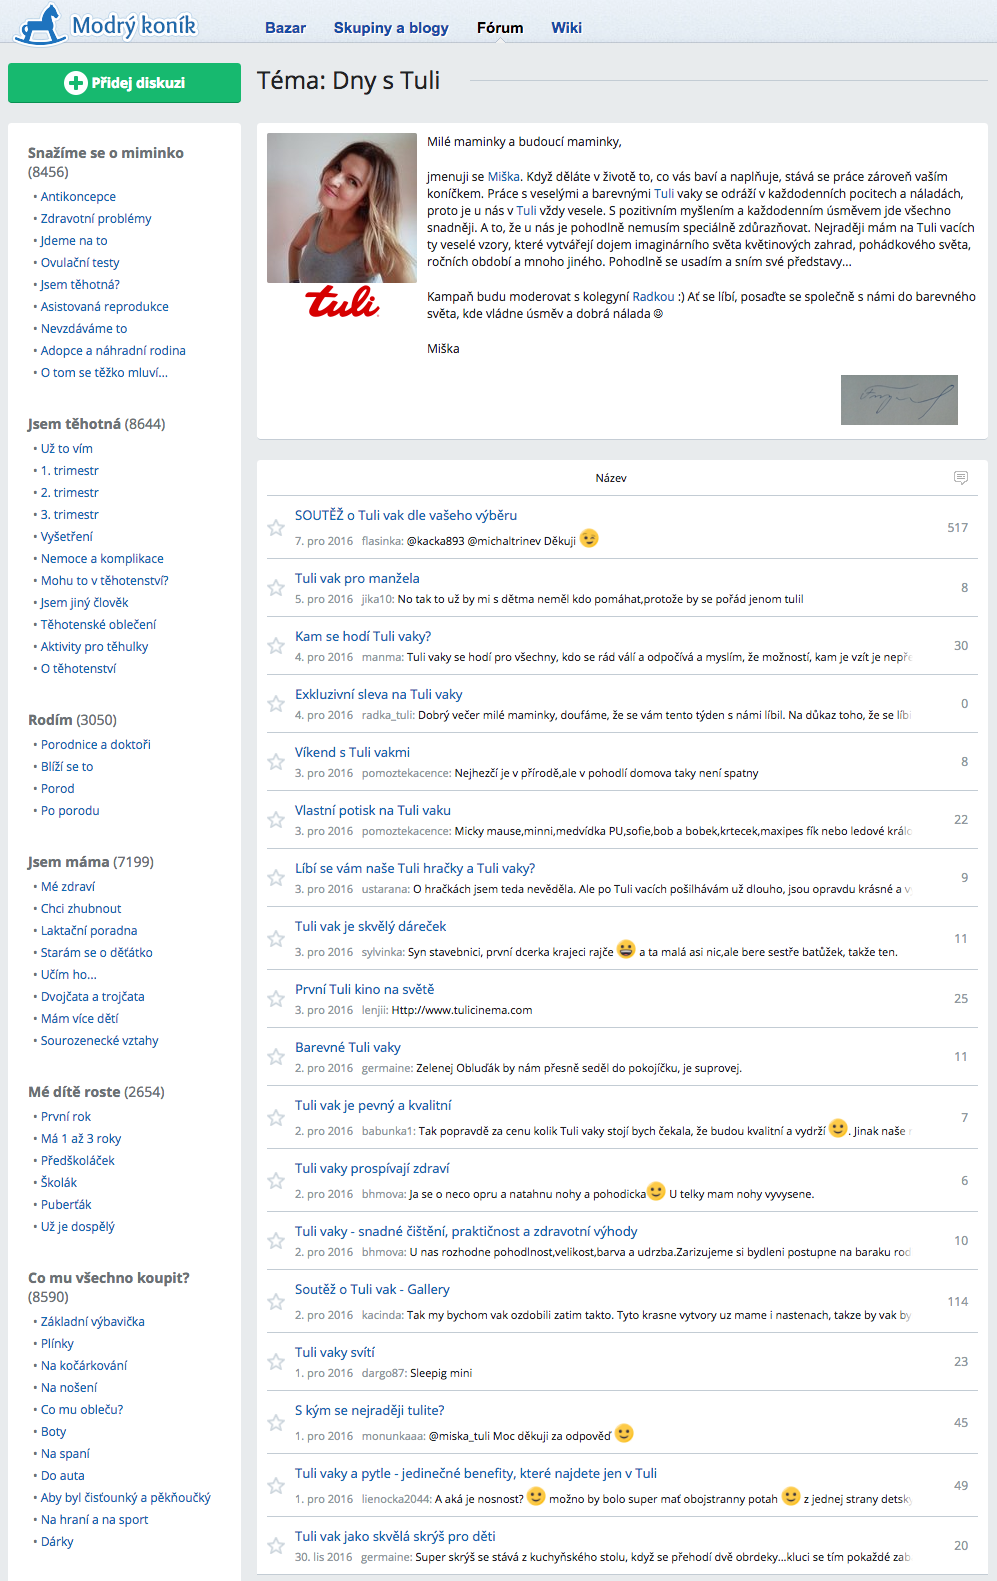Viewport: 997px width, 1581px height.
Task: Open the Bazar tab
Action: pyautogui.click(x=285, y=28)
